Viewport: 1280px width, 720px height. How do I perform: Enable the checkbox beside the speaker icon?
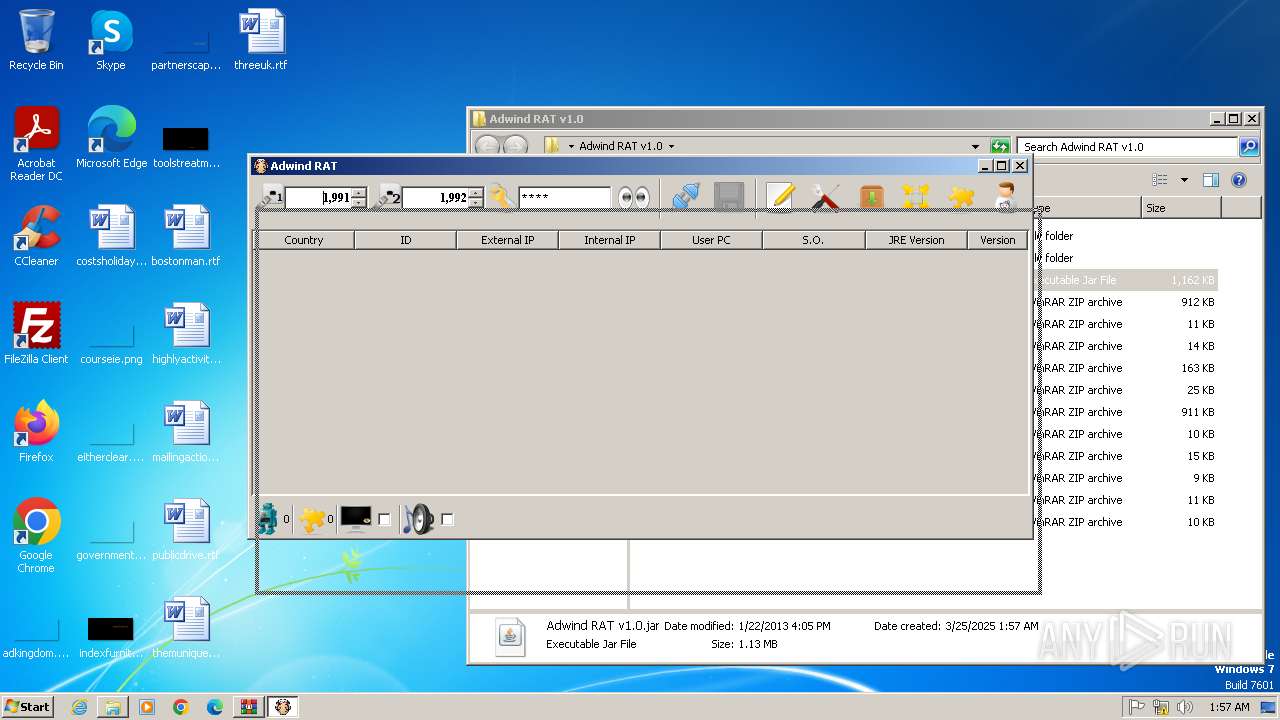pyautogui.click(x=447, y=519)
